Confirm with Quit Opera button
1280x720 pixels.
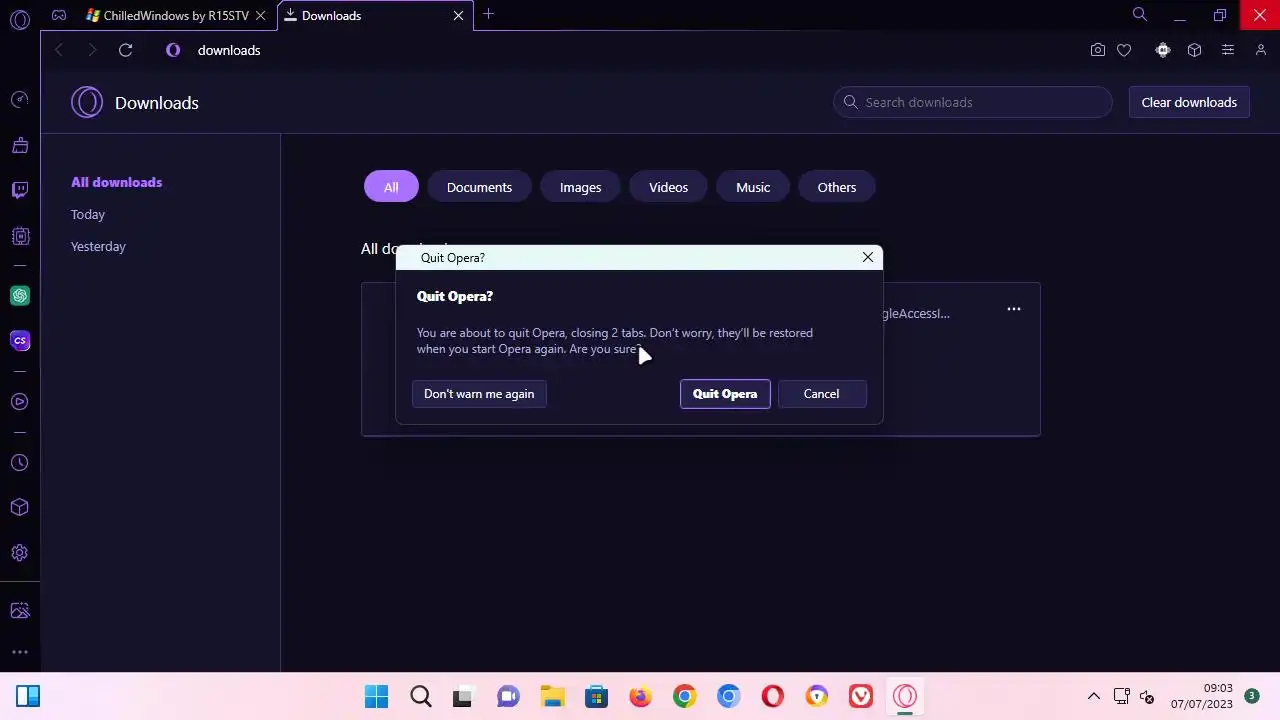pos(725,394)
